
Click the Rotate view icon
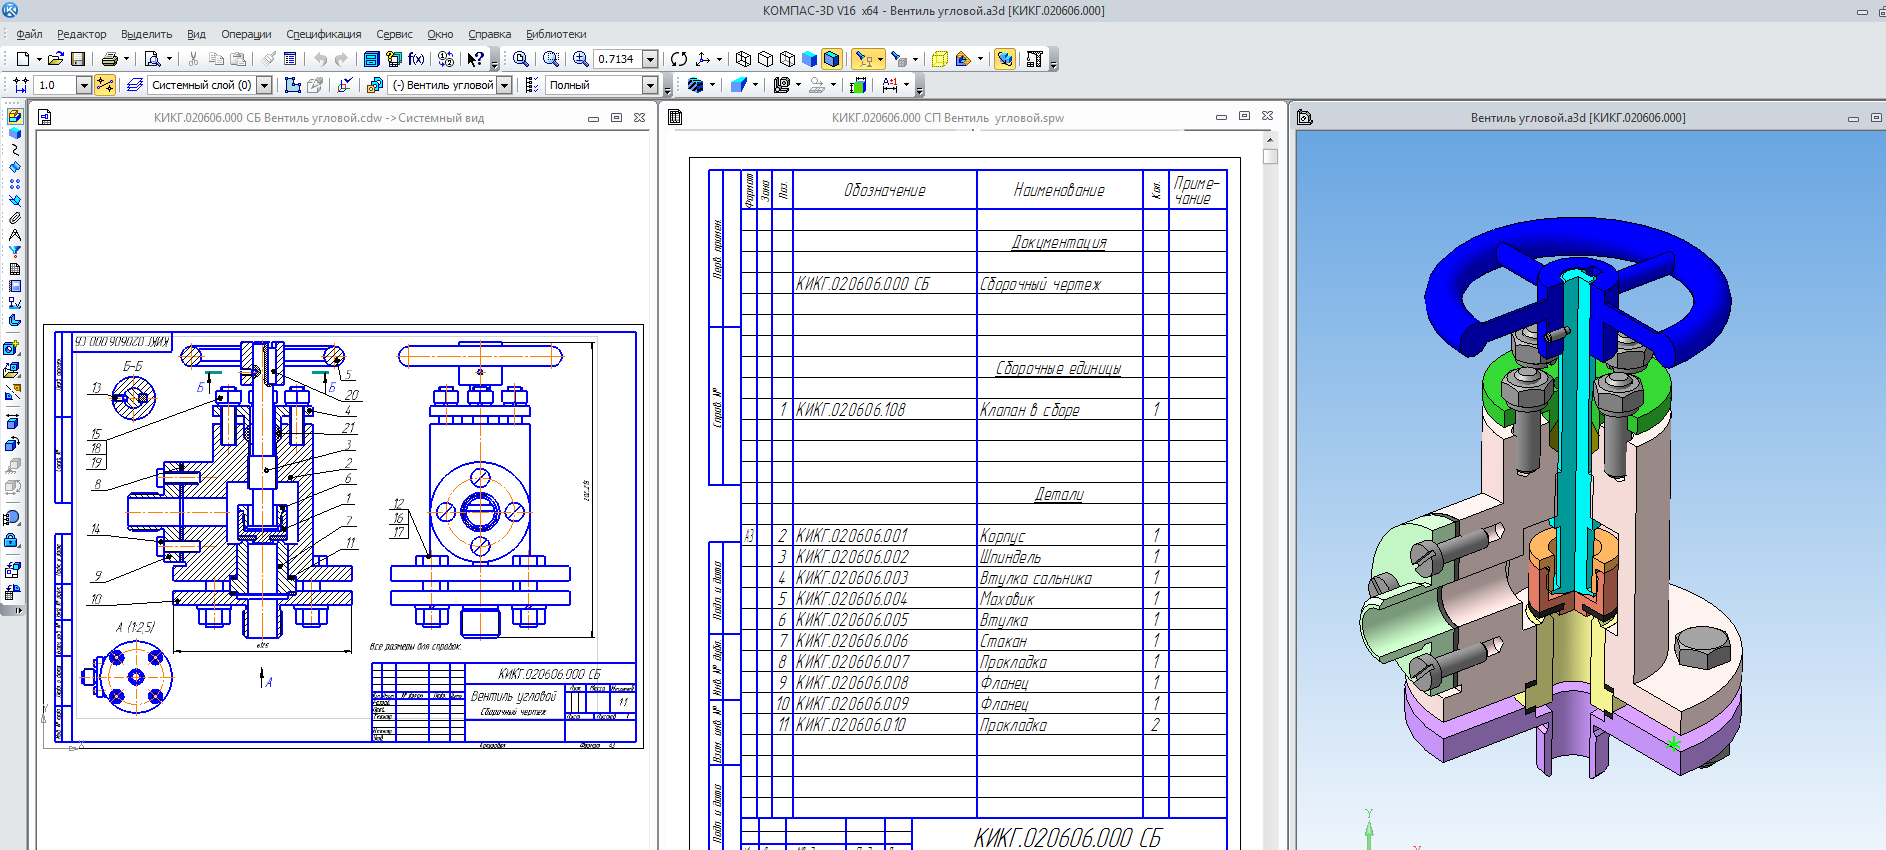click(679, 59)
